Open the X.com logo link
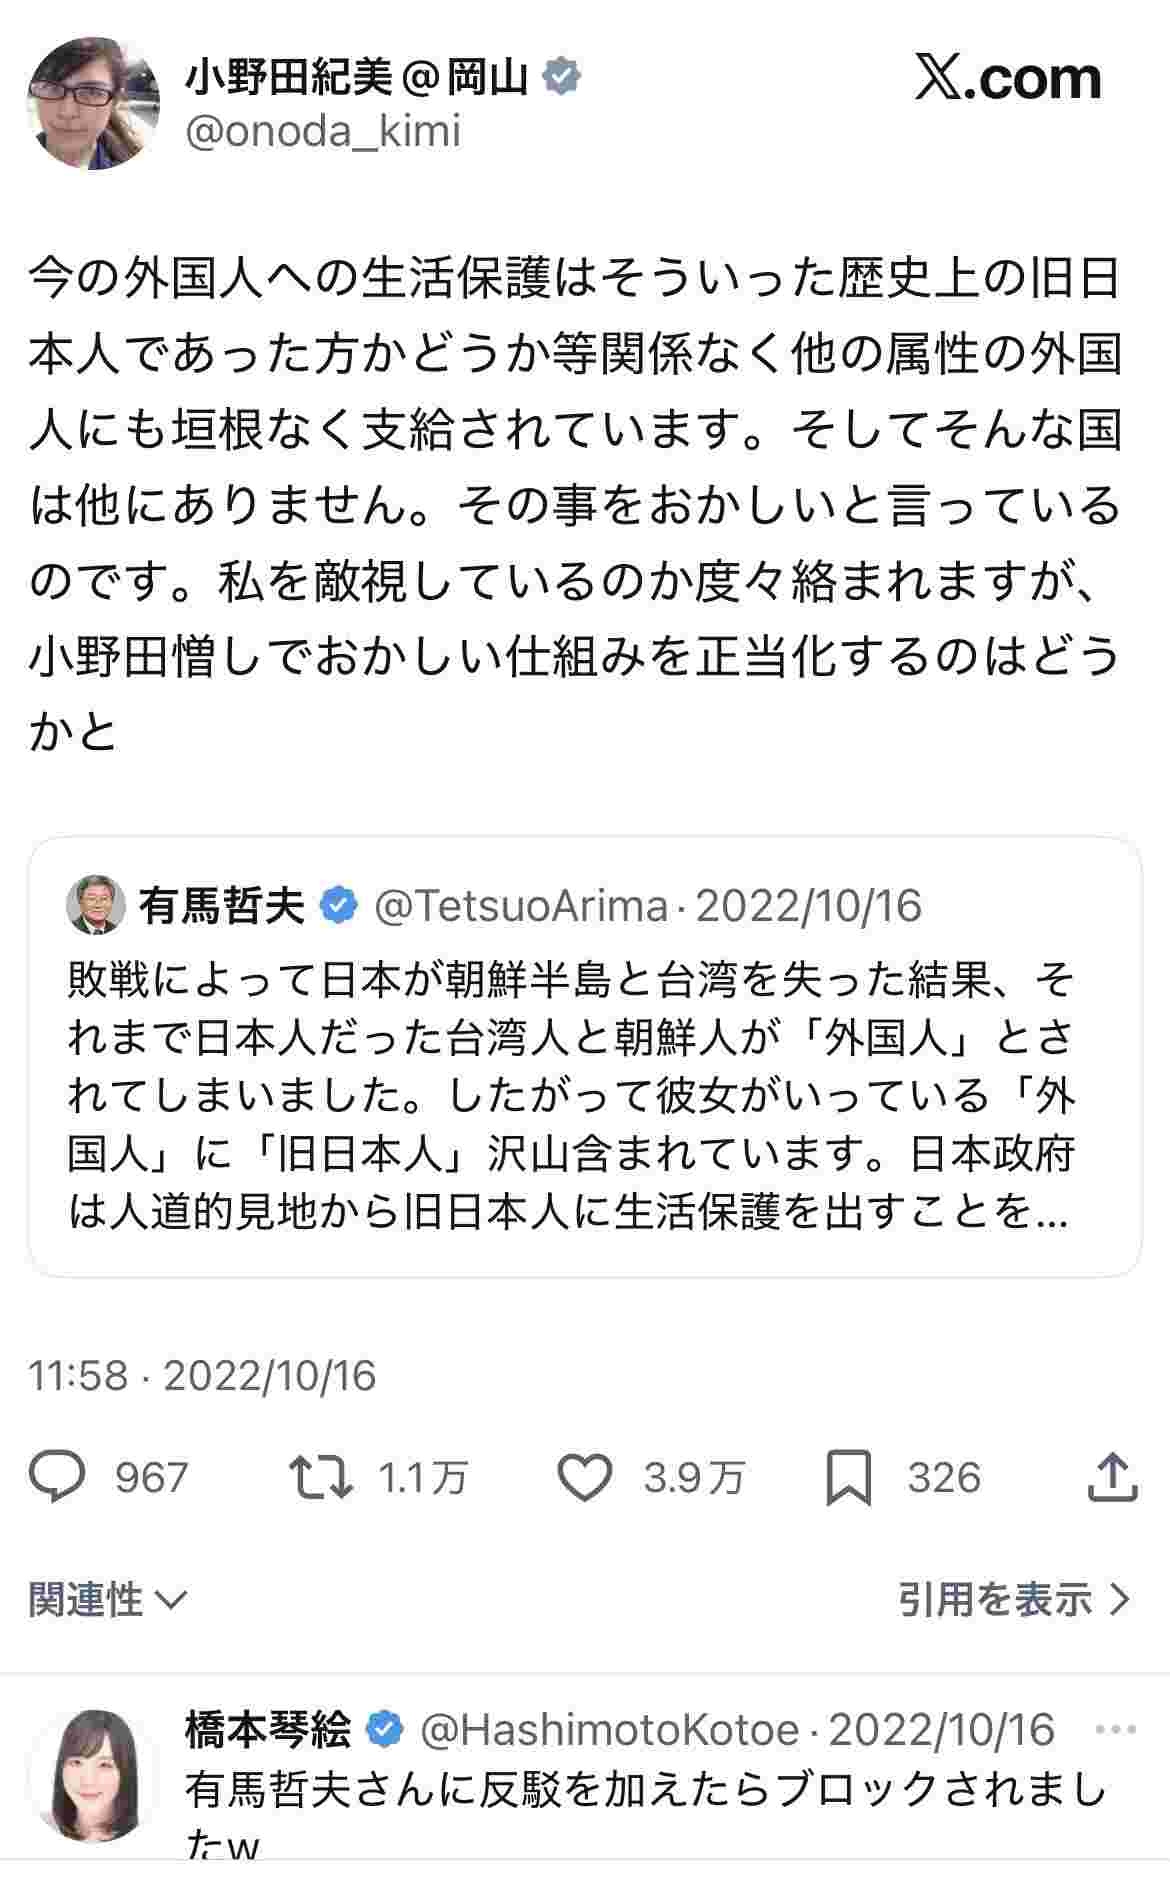 [x=1007, y=79]
